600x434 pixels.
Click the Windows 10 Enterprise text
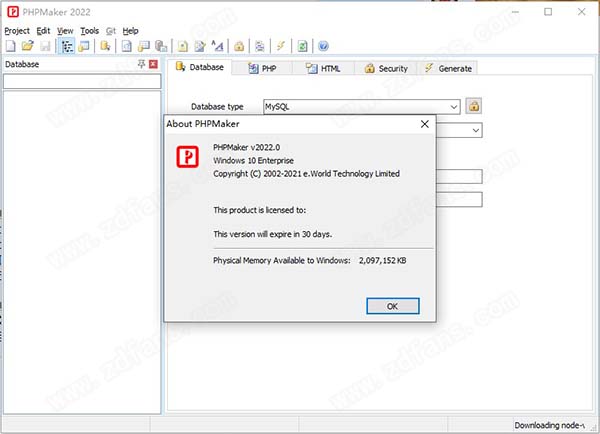pos(253,160)
